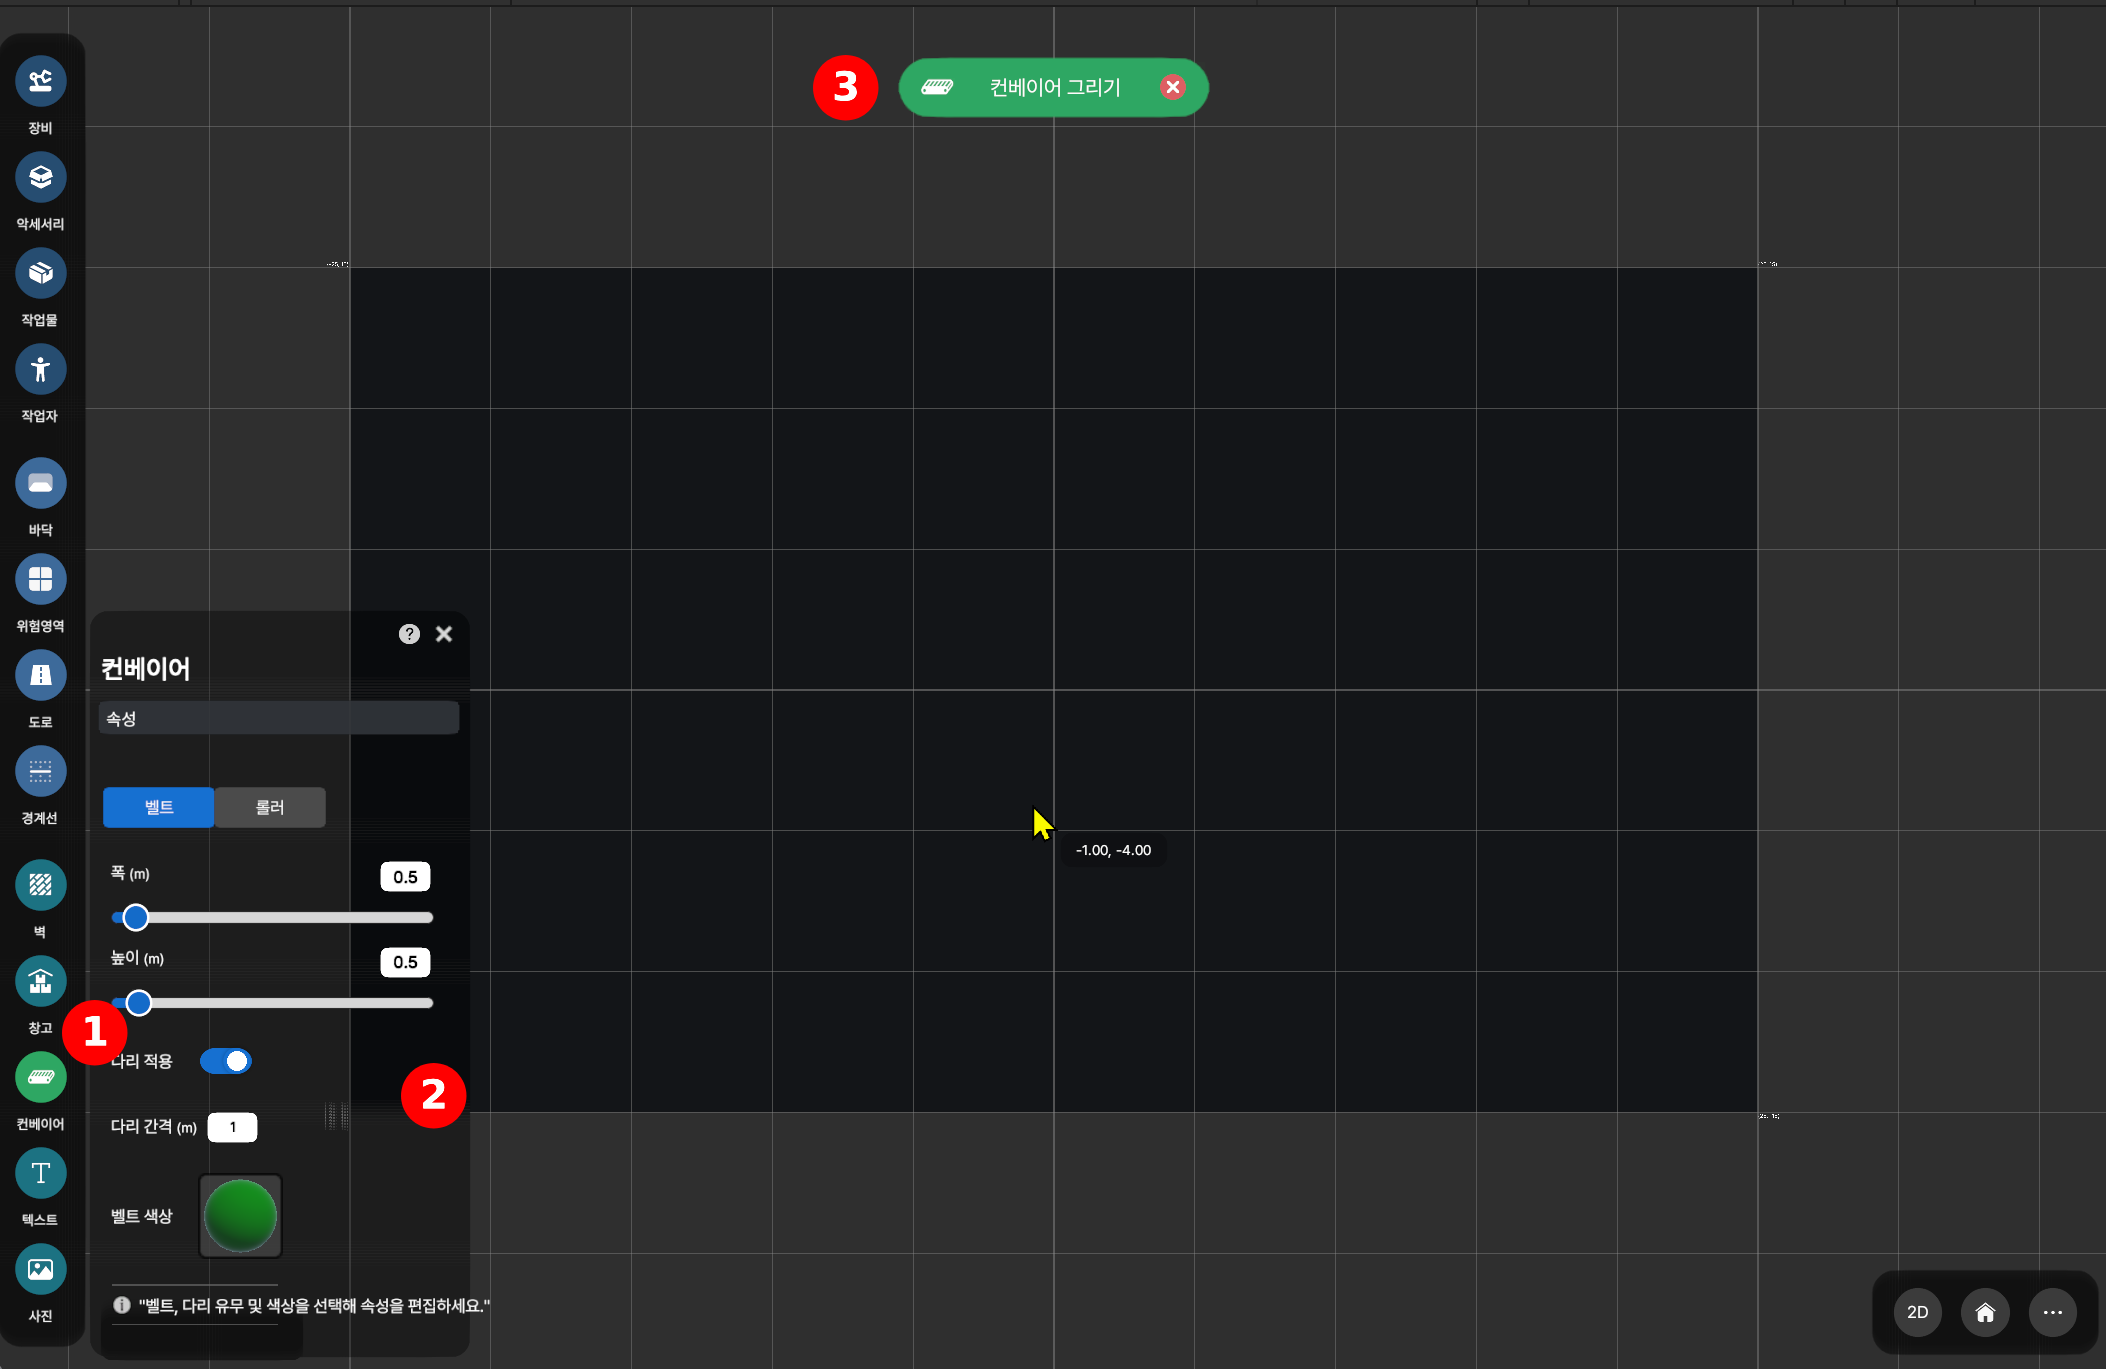The width and height of the screenshot is (2106, 1369).
Task: Open the 벨트 색상 green color swatch
Action: pos(240,1215)
